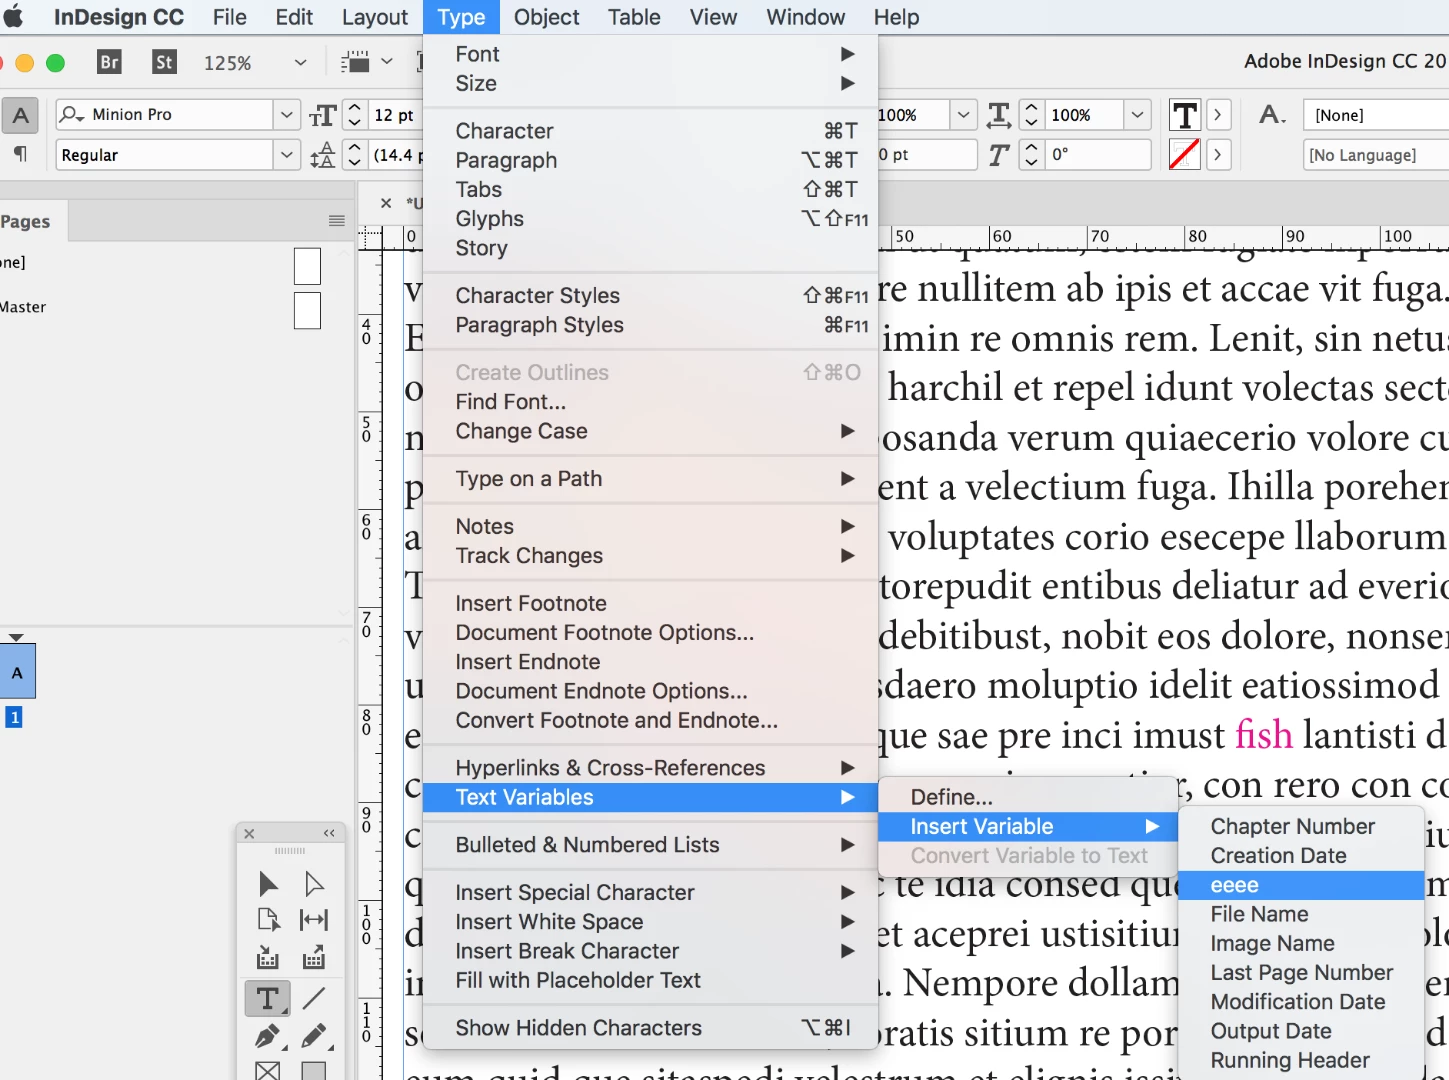The width and height of the screenshot is (1449, 1080).
Task: Select the Line tool
Action: pyautogui.click(x=314, y=998)
